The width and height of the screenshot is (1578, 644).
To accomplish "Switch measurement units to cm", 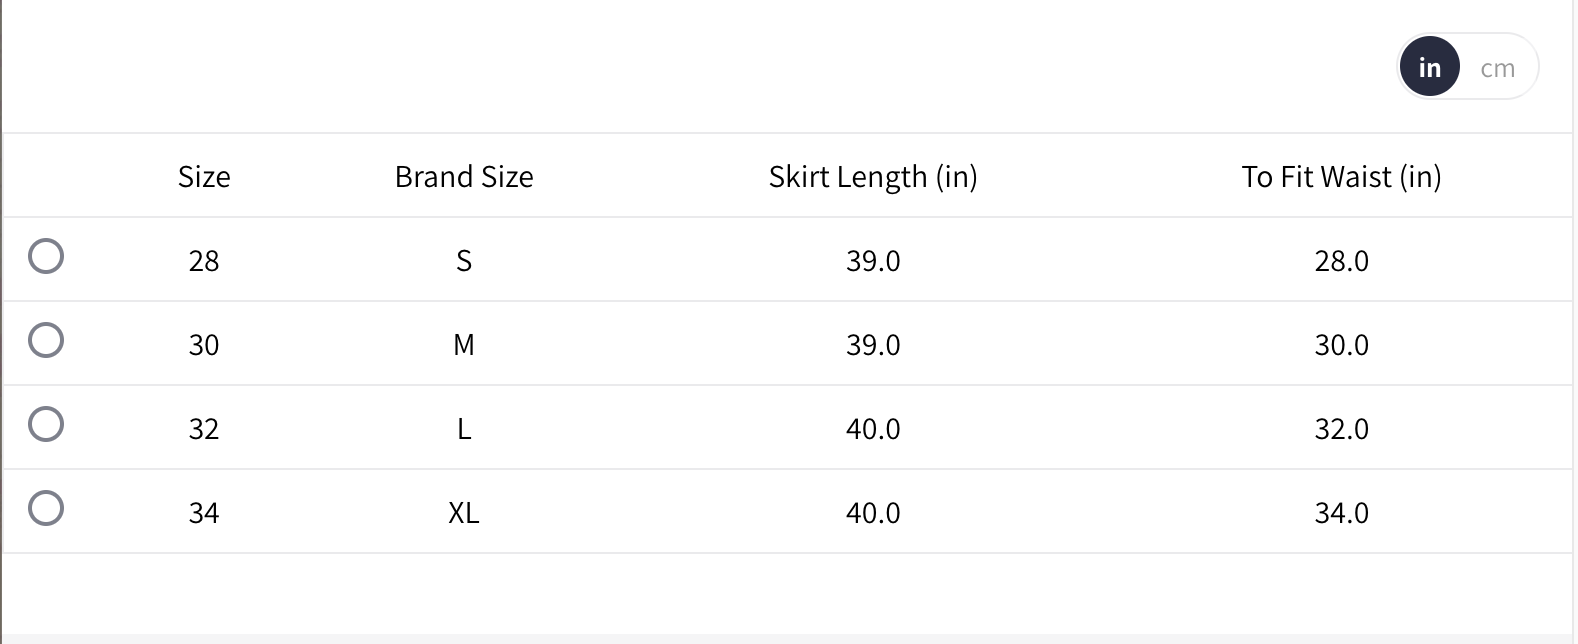I will point(1497,68).
